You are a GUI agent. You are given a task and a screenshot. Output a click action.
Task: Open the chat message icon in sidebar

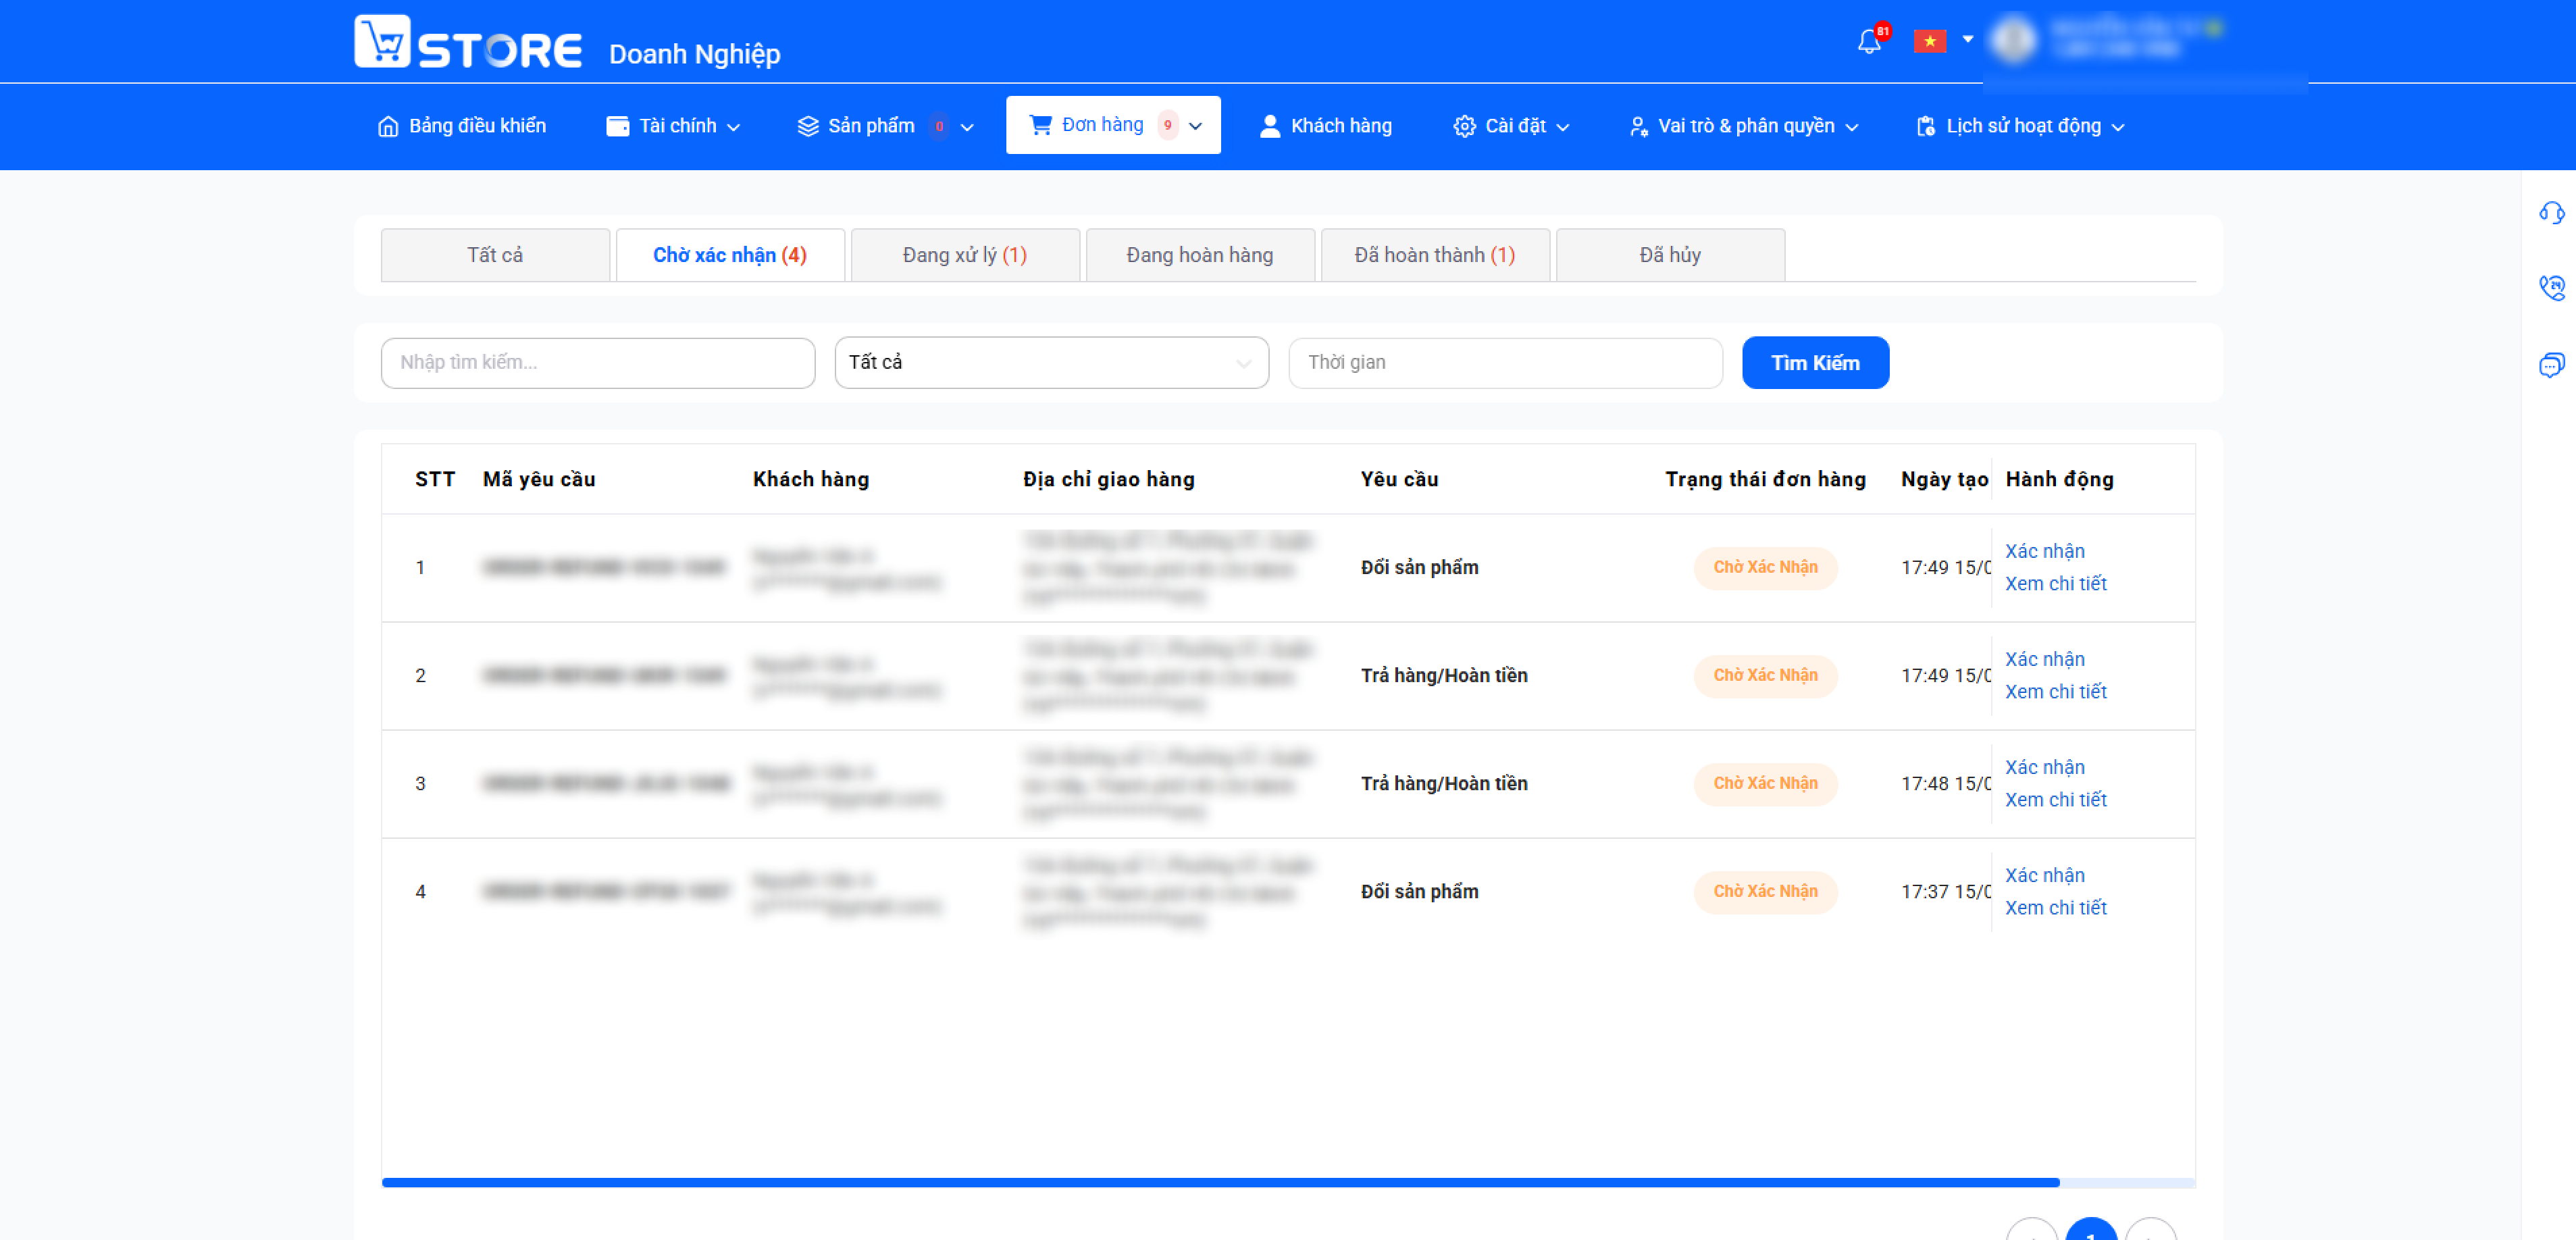[x=2551, y=364]
